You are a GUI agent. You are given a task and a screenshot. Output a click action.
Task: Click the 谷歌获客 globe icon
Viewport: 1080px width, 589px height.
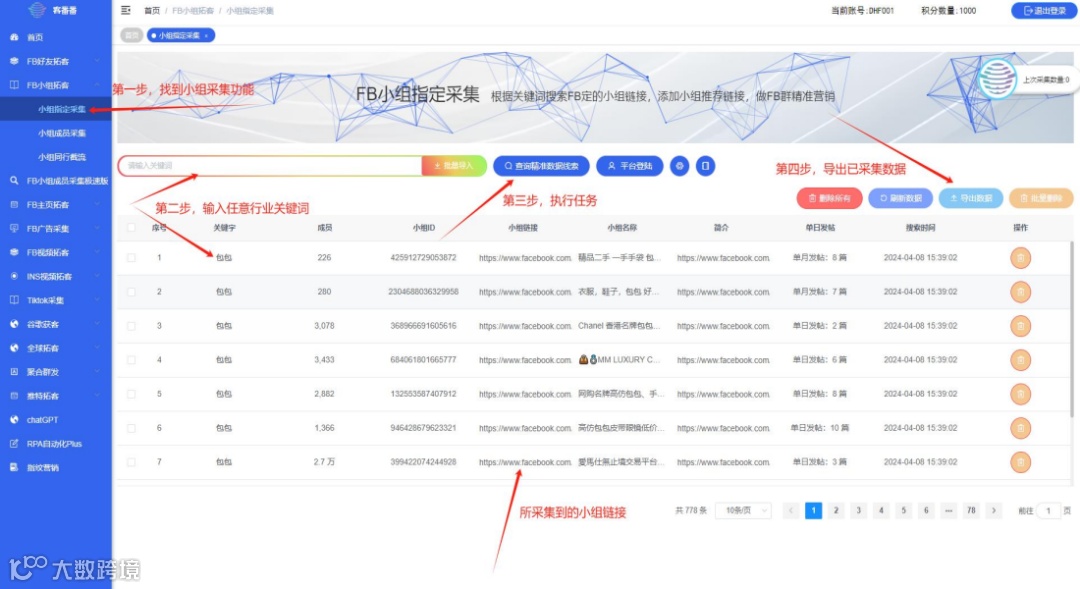(14, 324)
